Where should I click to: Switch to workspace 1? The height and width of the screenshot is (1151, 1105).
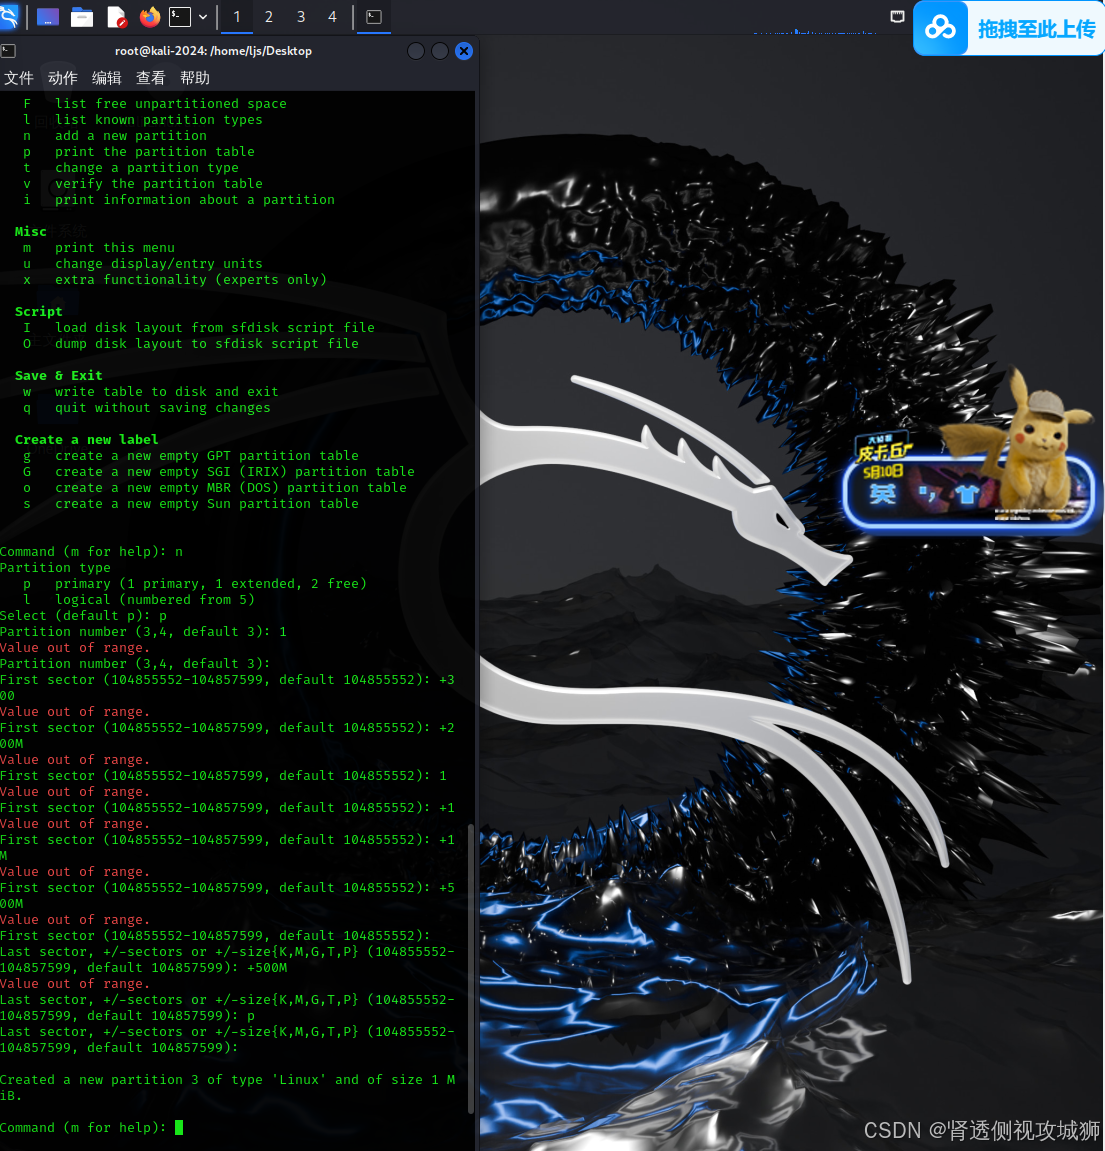[236, 17]
